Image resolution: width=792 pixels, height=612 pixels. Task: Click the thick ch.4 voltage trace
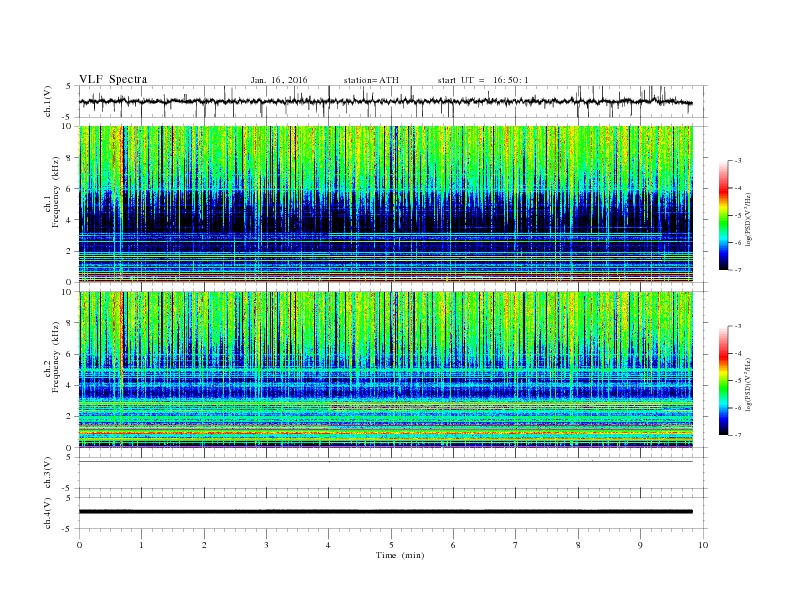386,512
